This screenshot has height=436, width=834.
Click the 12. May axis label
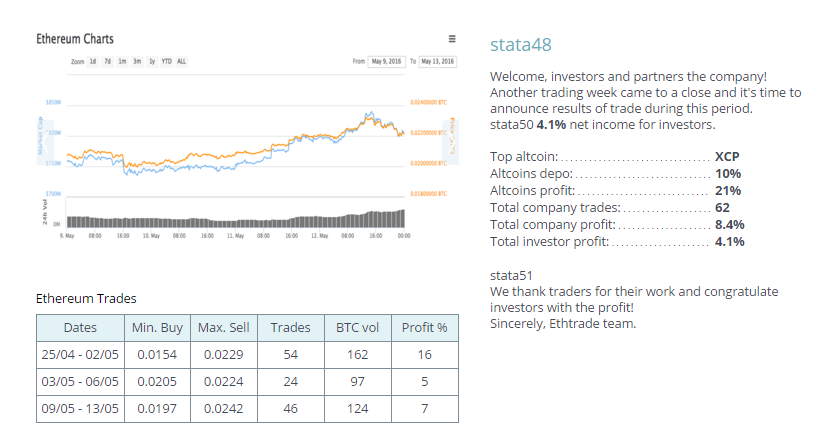[319, 236]
